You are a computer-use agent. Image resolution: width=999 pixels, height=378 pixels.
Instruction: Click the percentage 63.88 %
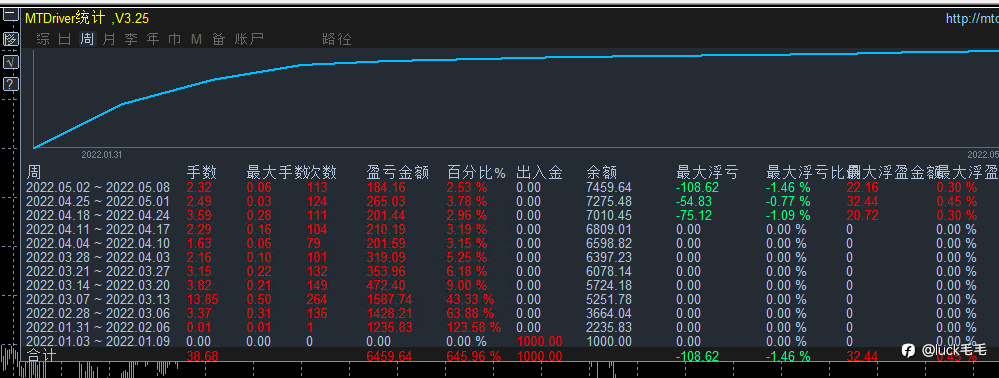(x=470, y=314)
